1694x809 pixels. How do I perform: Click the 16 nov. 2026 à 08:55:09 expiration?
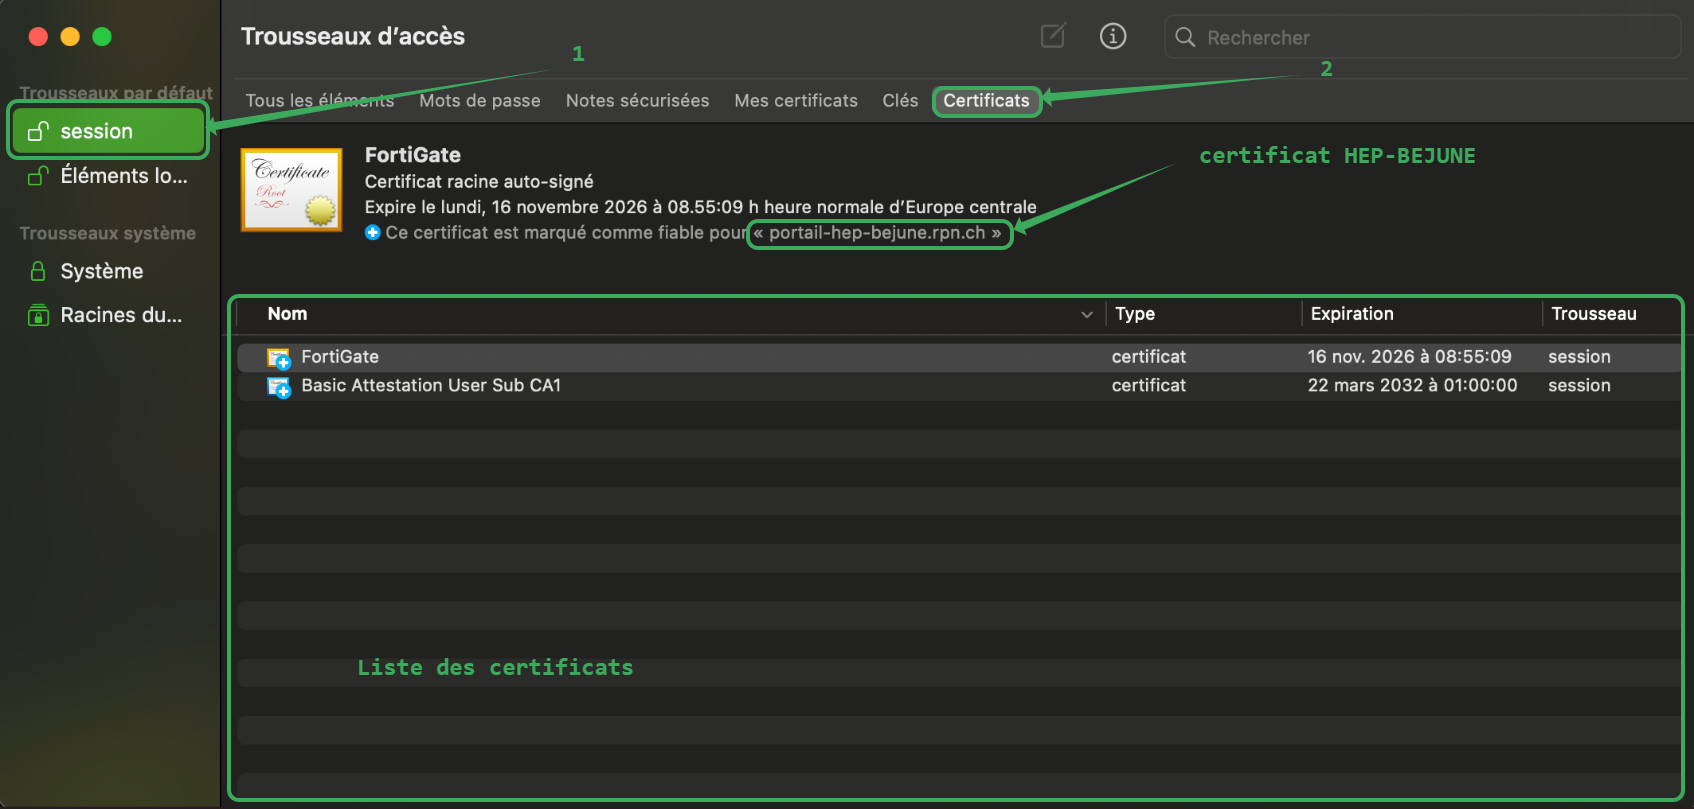[1410, 357]
